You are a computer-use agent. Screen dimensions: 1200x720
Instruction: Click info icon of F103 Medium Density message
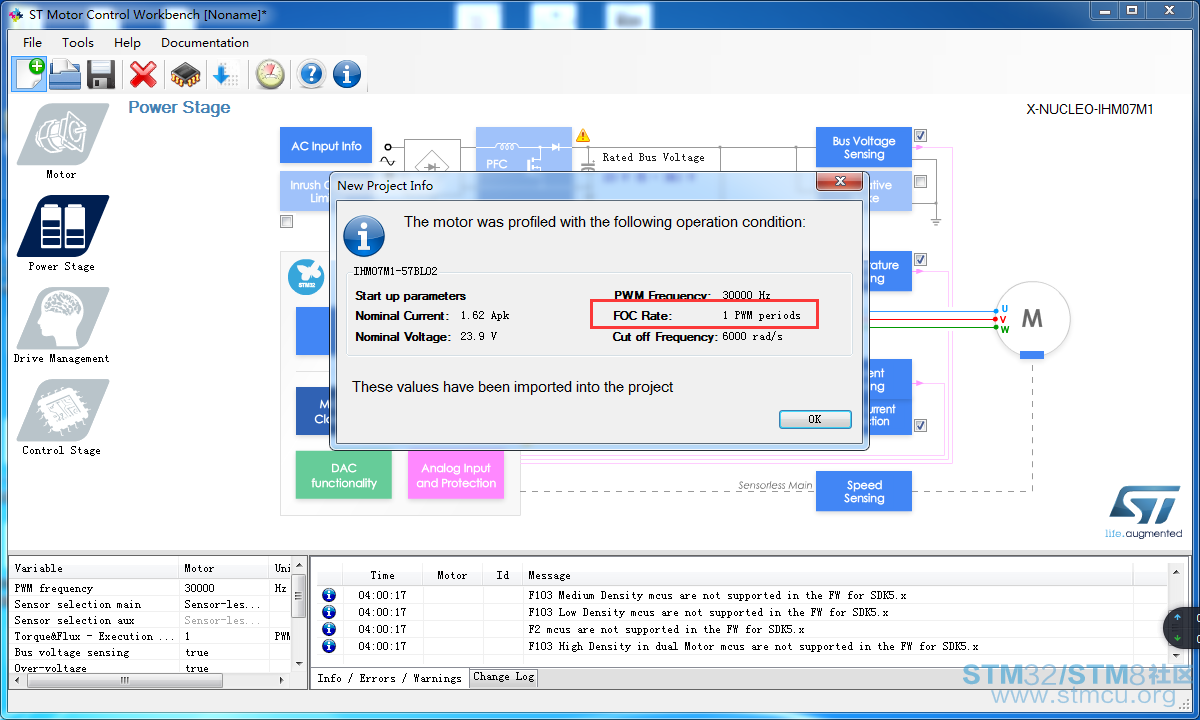[x=329, y=595]
